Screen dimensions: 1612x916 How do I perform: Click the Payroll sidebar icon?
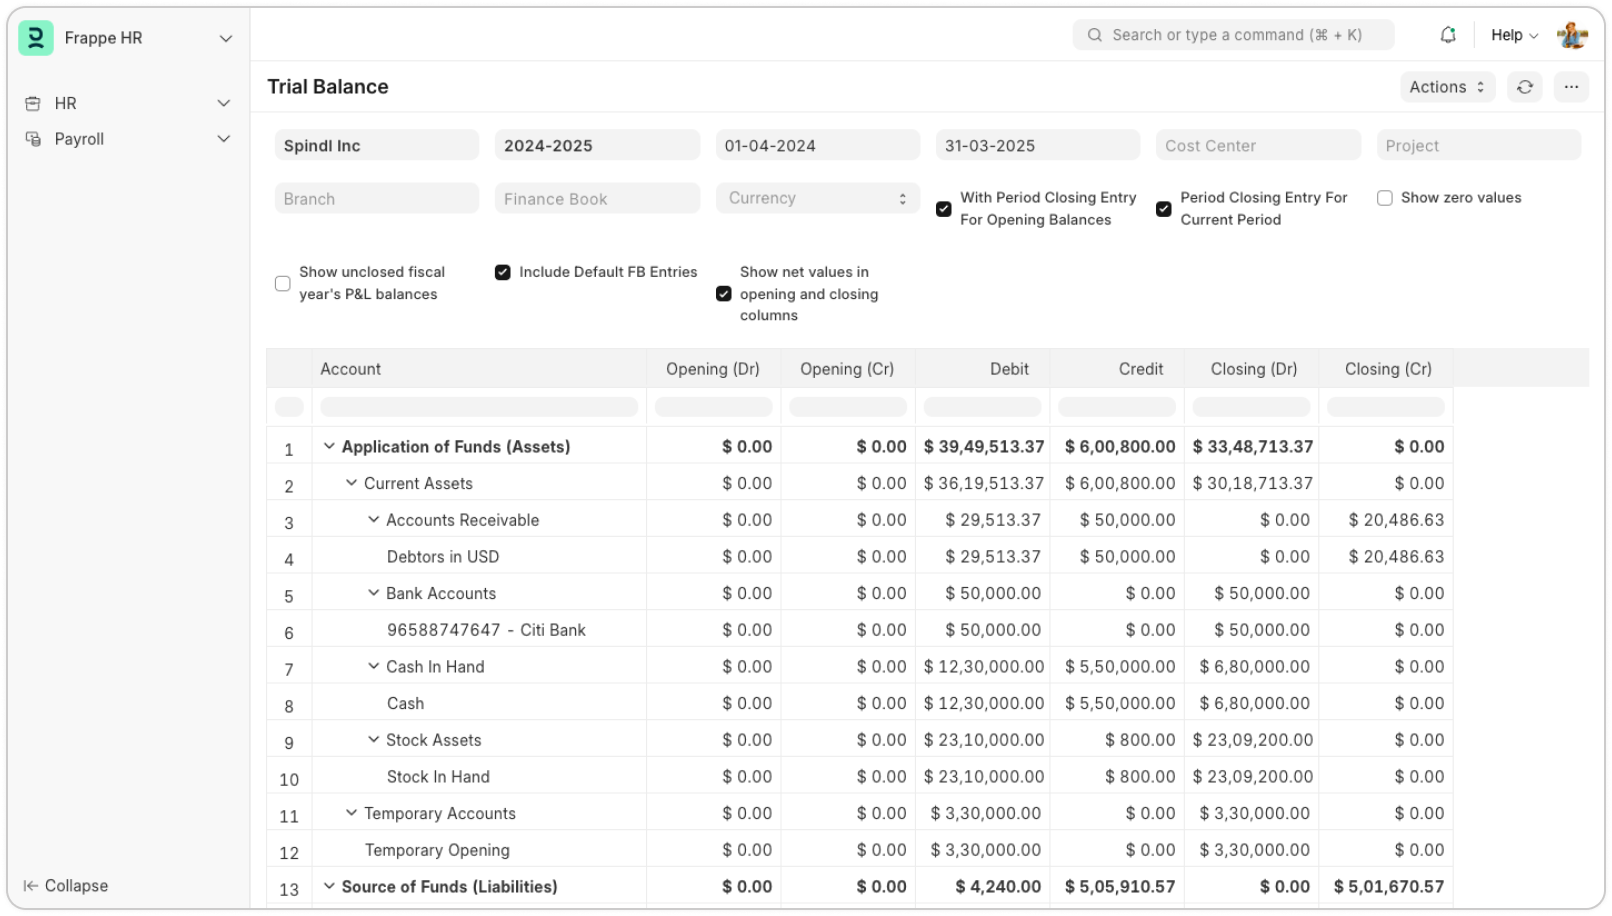click(33, 139)
